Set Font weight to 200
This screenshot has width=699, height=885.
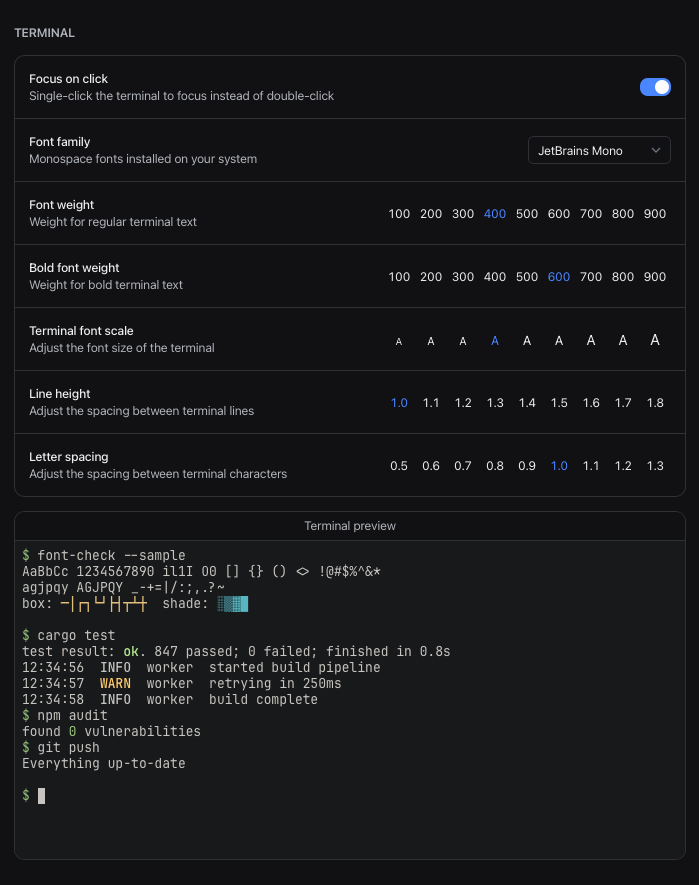point(431,214)
